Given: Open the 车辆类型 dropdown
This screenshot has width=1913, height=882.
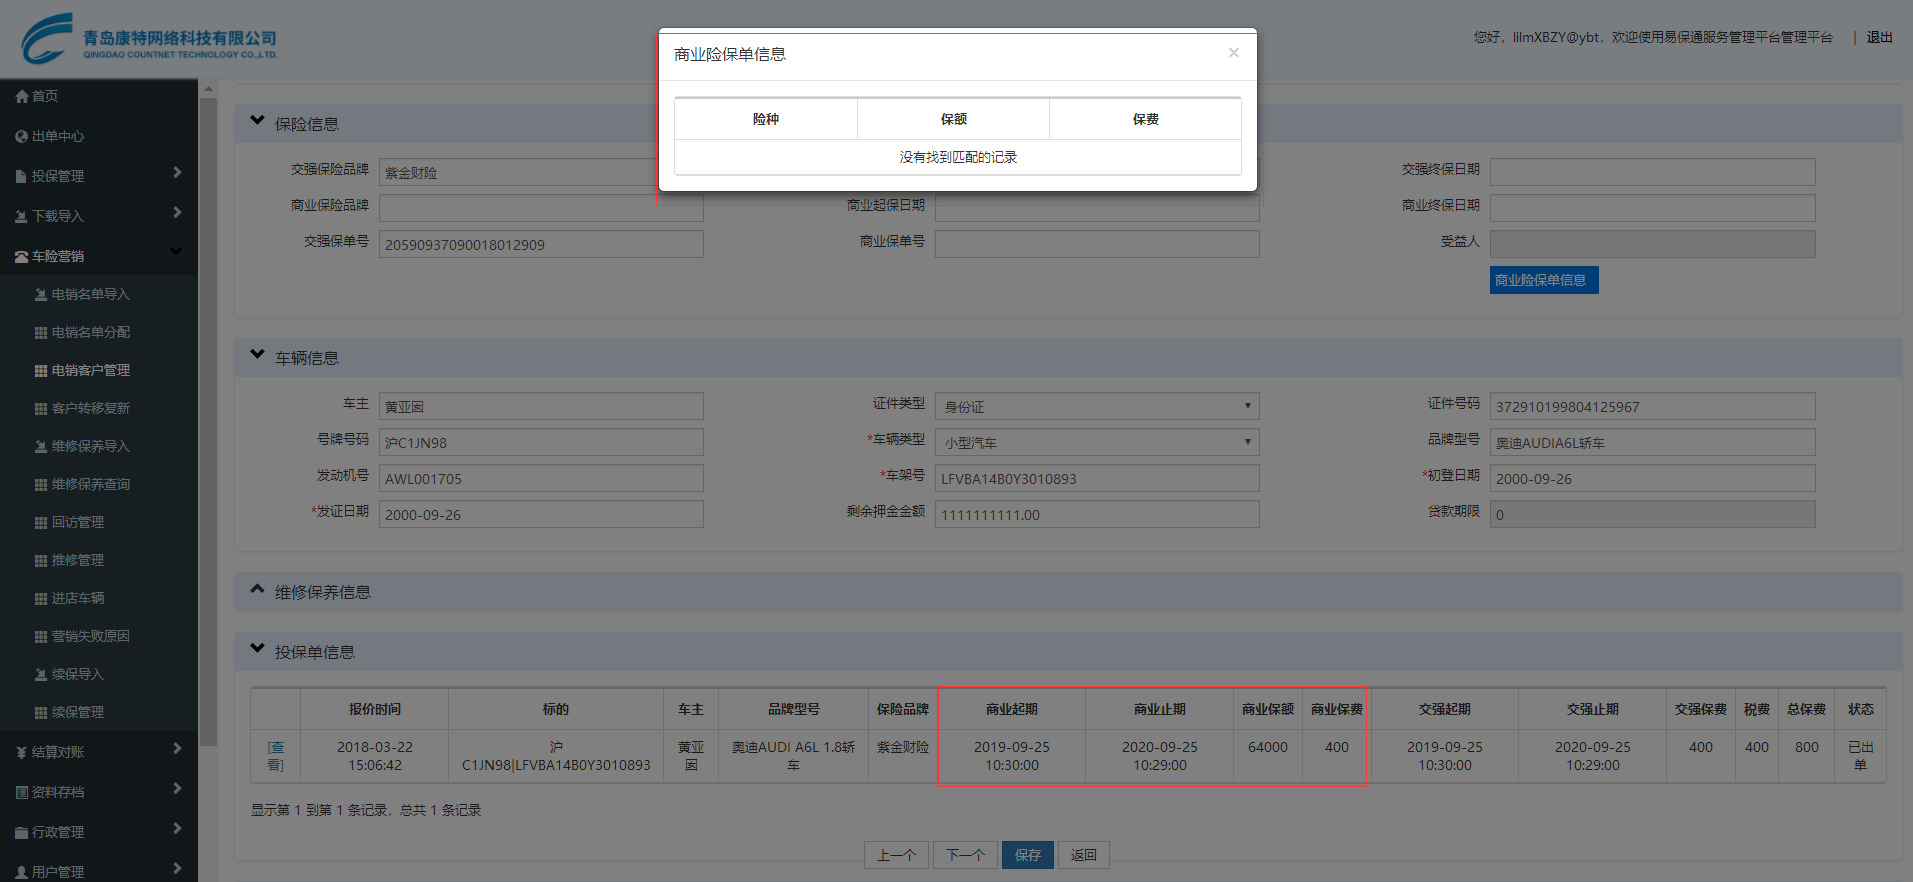Looking at the screenshot, I should 1096,442.
